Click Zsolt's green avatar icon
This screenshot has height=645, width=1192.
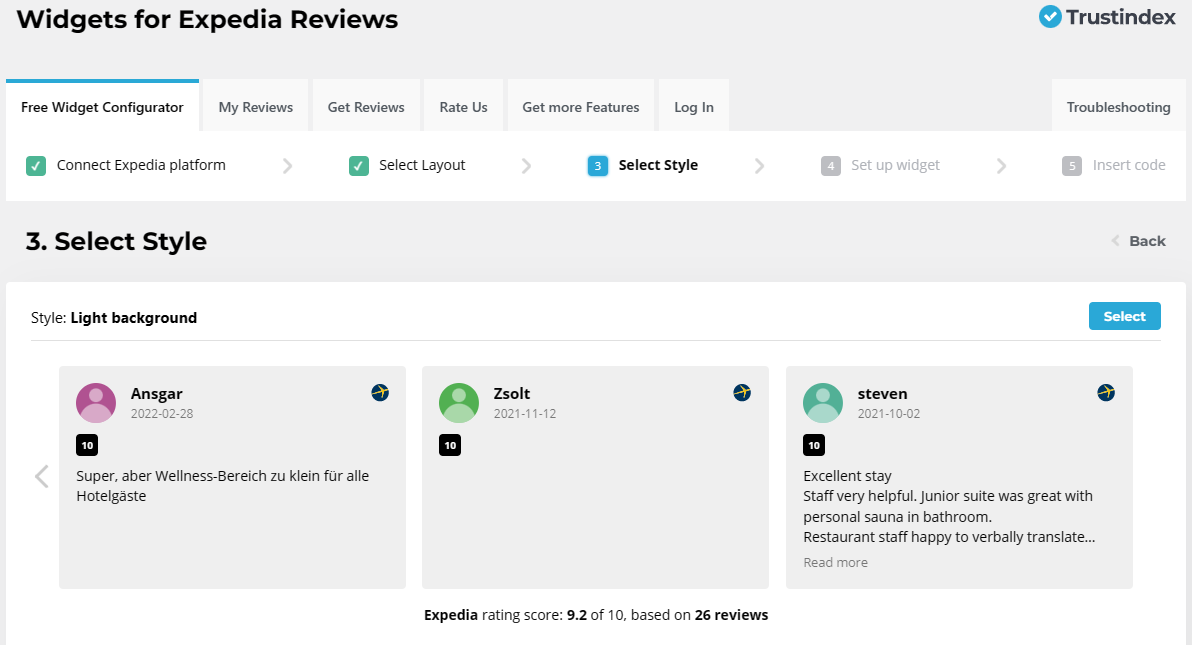point(459,403)
